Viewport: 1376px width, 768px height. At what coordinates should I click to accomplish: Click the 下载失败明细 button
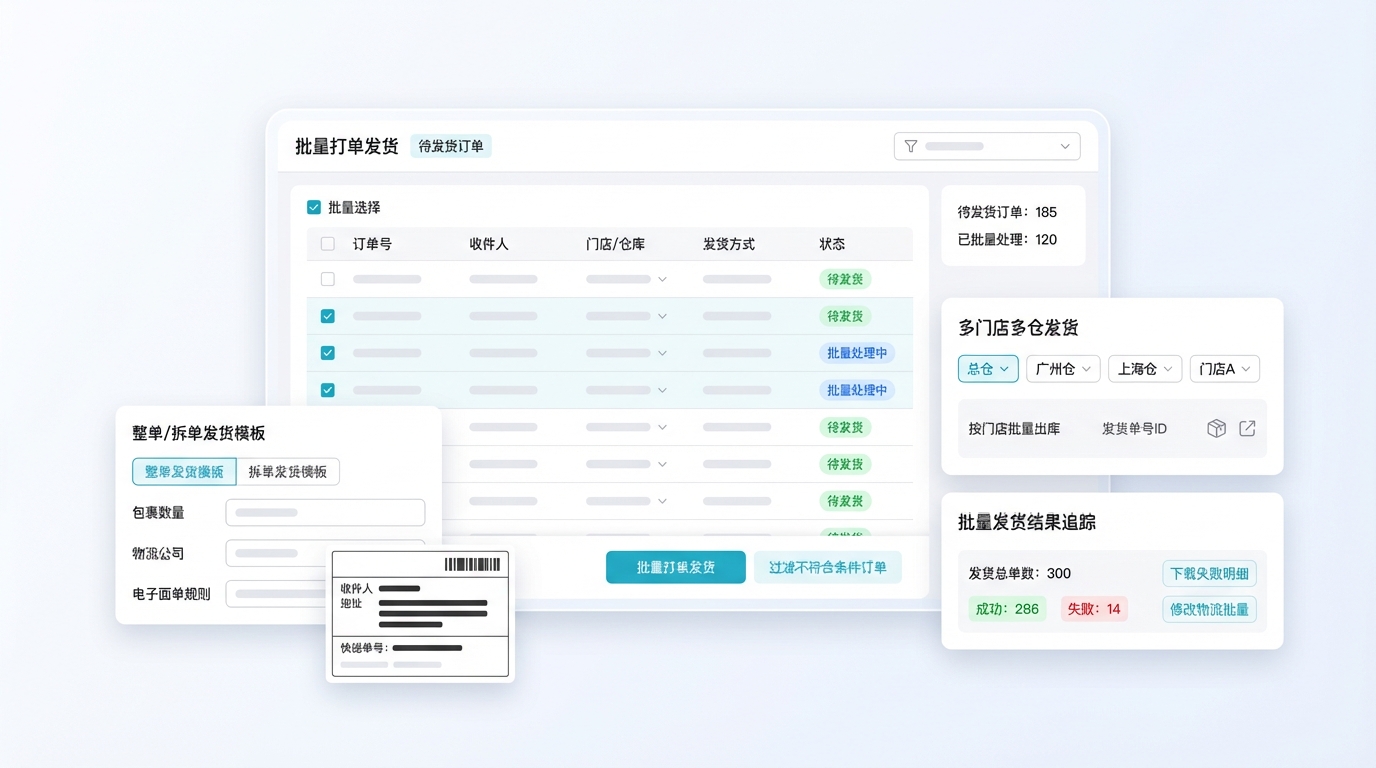pos(1209,574)
